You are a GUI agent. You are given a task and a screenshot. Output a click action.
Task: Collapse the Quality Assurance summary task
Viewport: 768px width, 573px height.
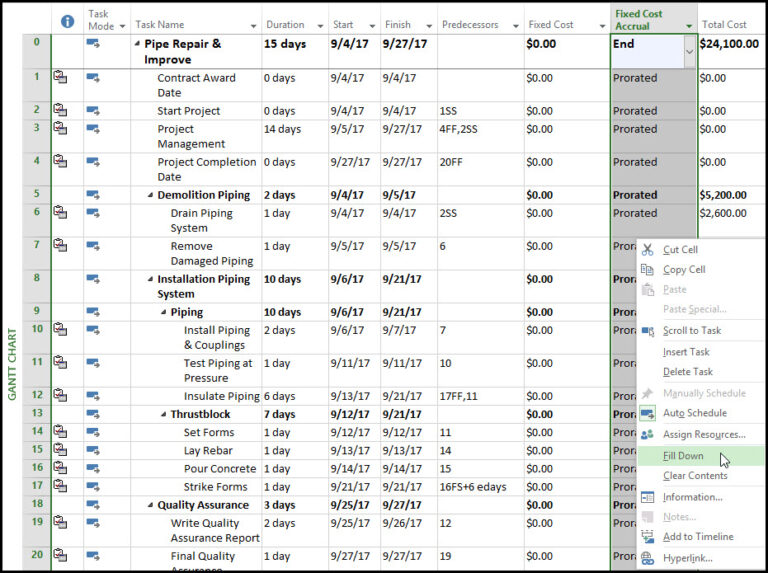tap(150, 505)
